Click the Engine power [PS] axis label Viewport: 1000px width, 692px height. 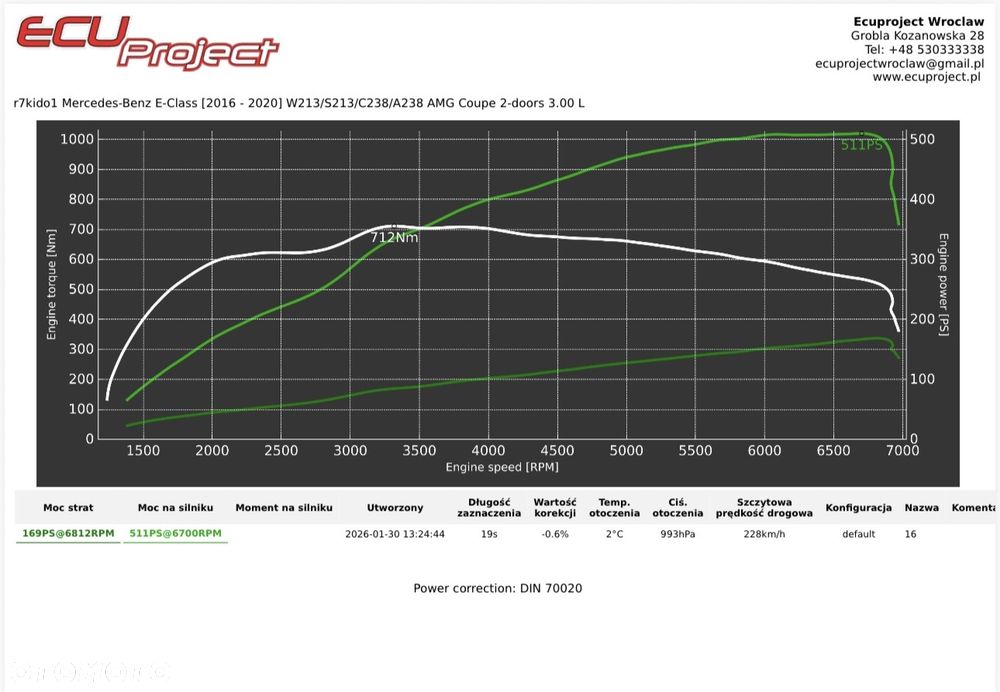coord(943,284)
